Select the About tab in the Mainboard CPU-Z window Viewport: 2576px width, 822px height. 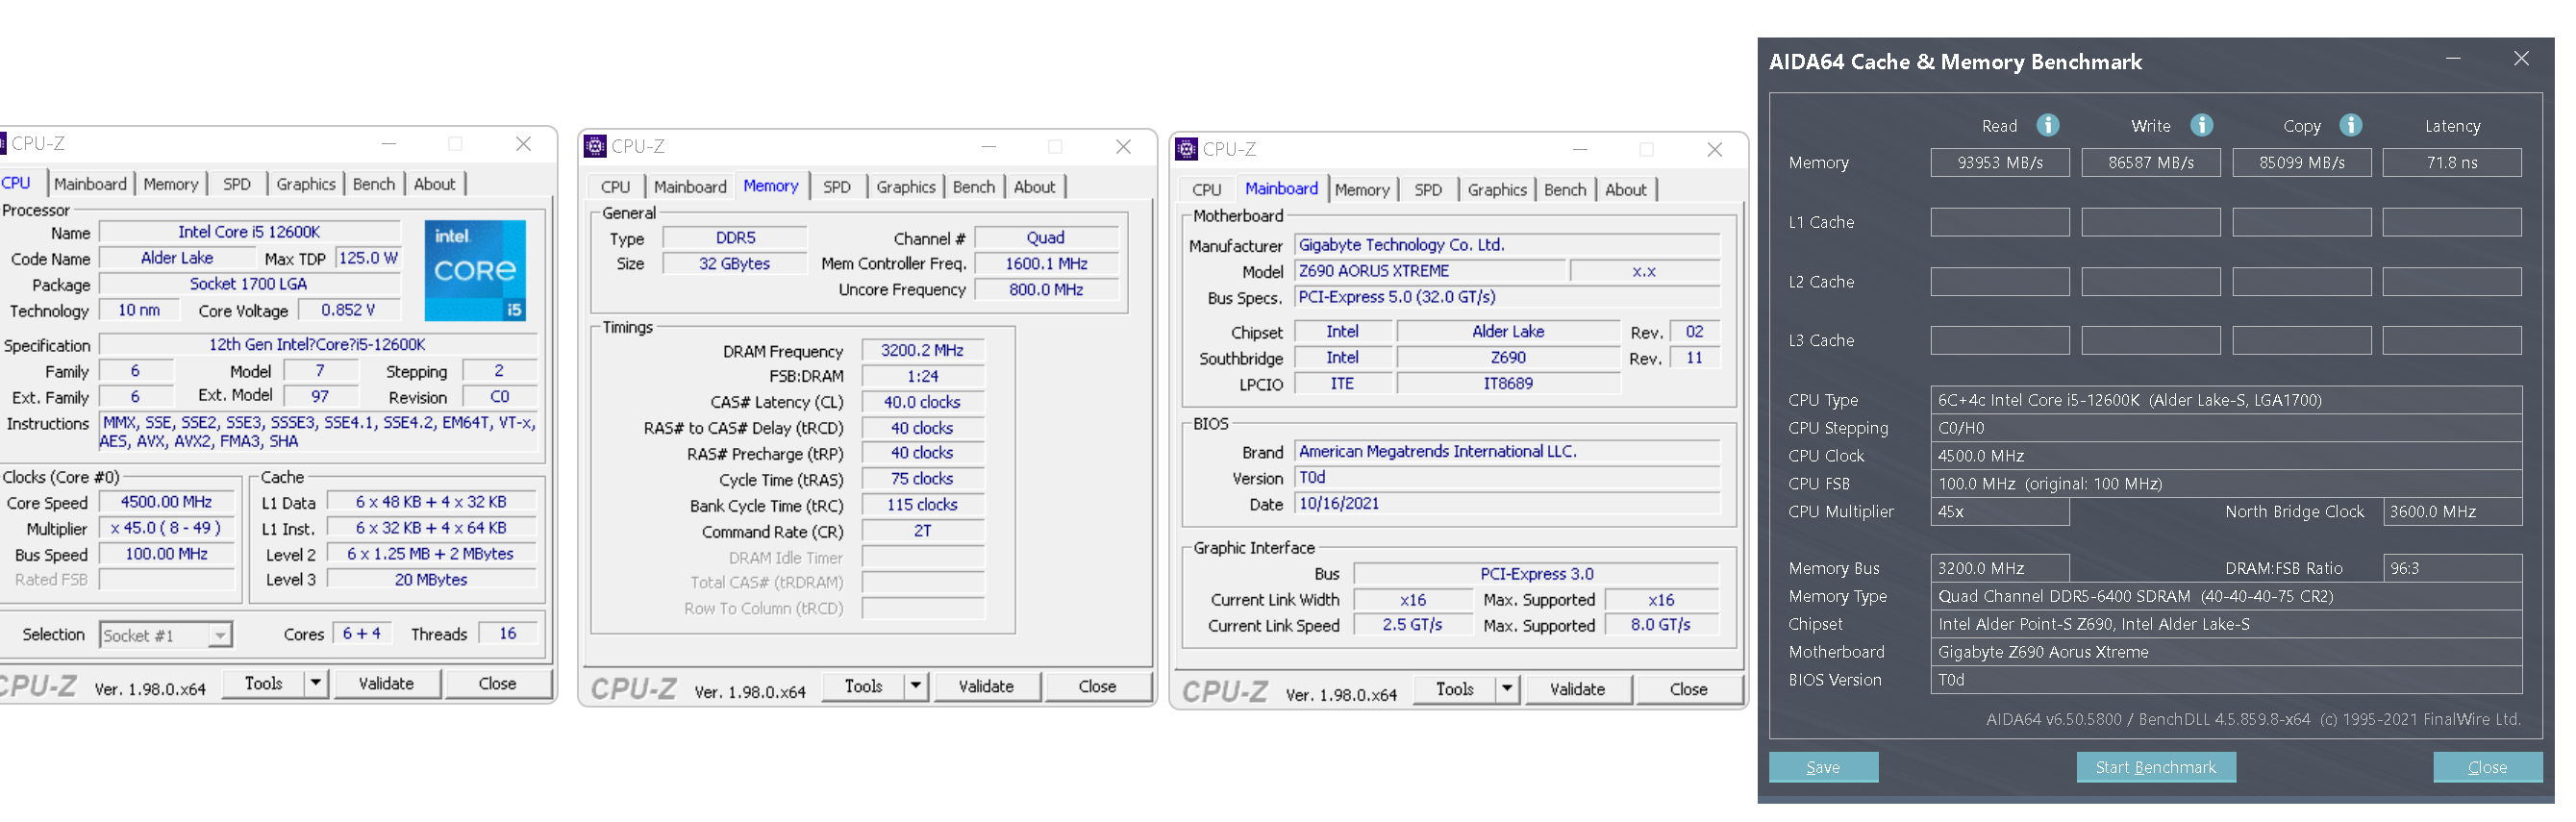pos(1626,190)
